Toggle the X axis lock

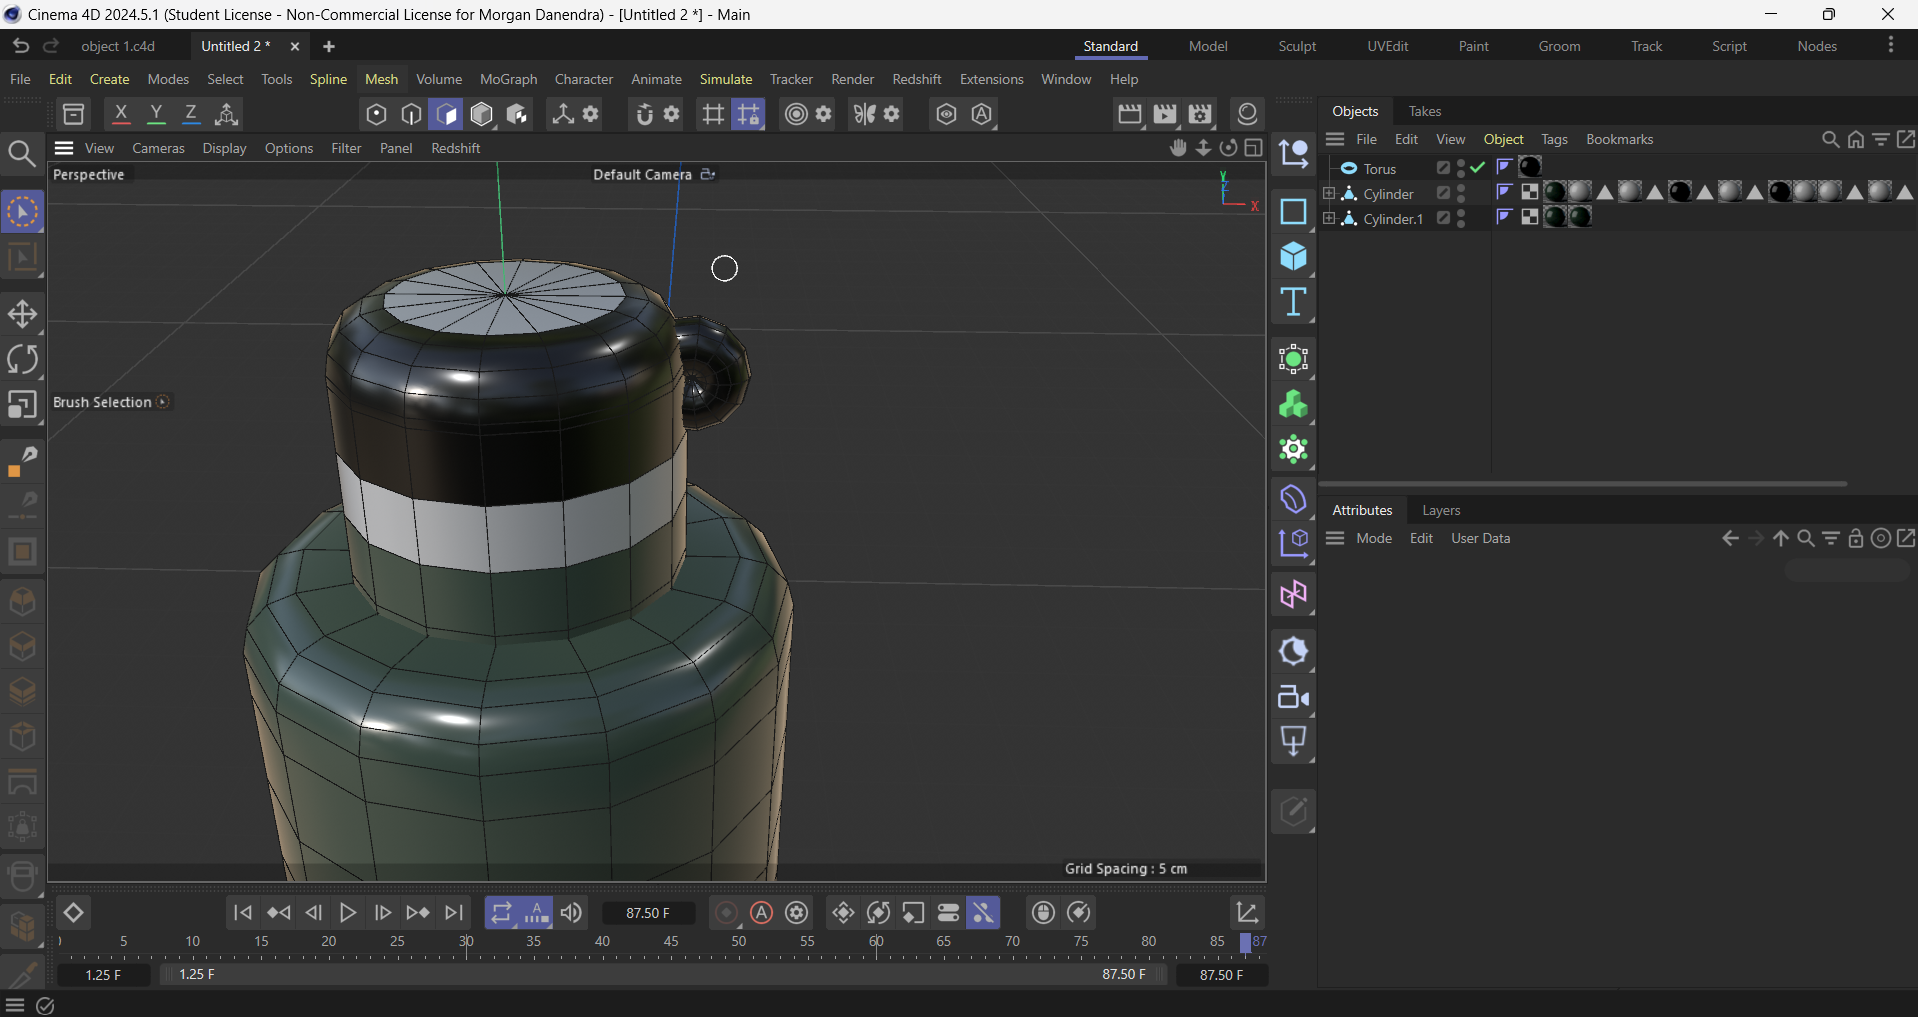(x=121, y=114)
